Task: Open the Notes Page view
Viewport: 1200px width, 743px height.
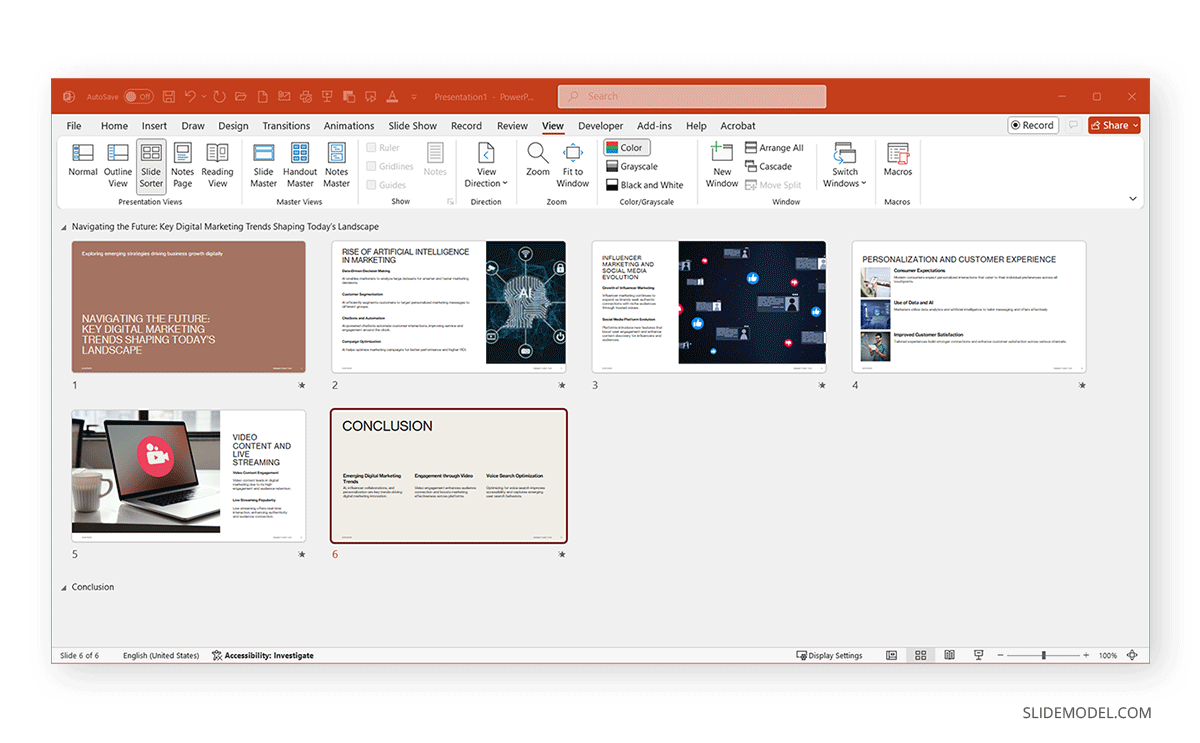Action: click(182, 164)
